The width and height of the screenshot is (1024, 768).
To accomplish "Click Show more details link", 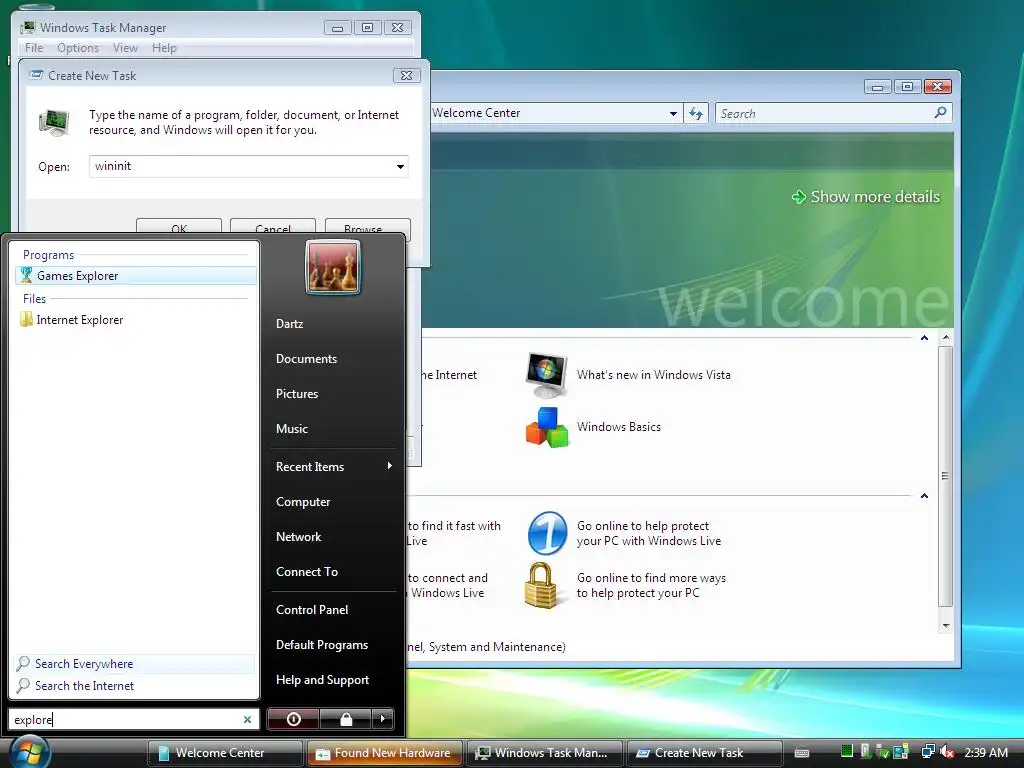I will (865, 197).
